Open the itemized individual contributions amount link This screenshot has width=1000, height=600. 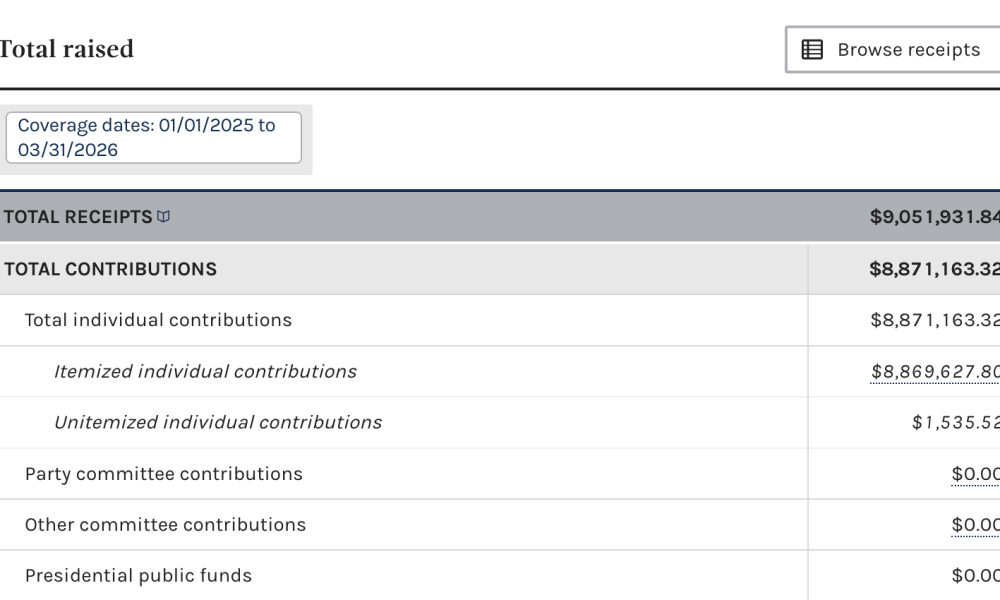pyautogui.click(x=934, y=372)
